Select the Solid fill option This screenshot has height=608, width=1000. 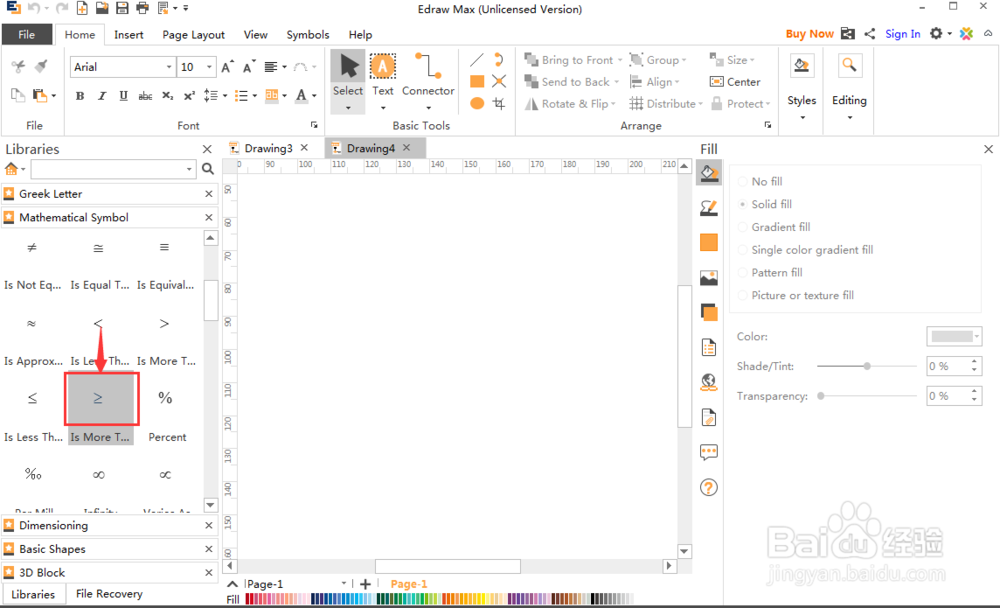765,204
